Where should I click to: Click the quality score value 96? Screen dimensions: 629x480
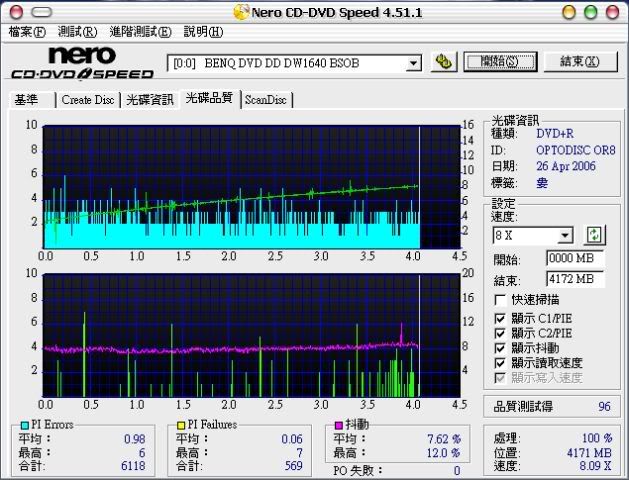coord(604,407)
